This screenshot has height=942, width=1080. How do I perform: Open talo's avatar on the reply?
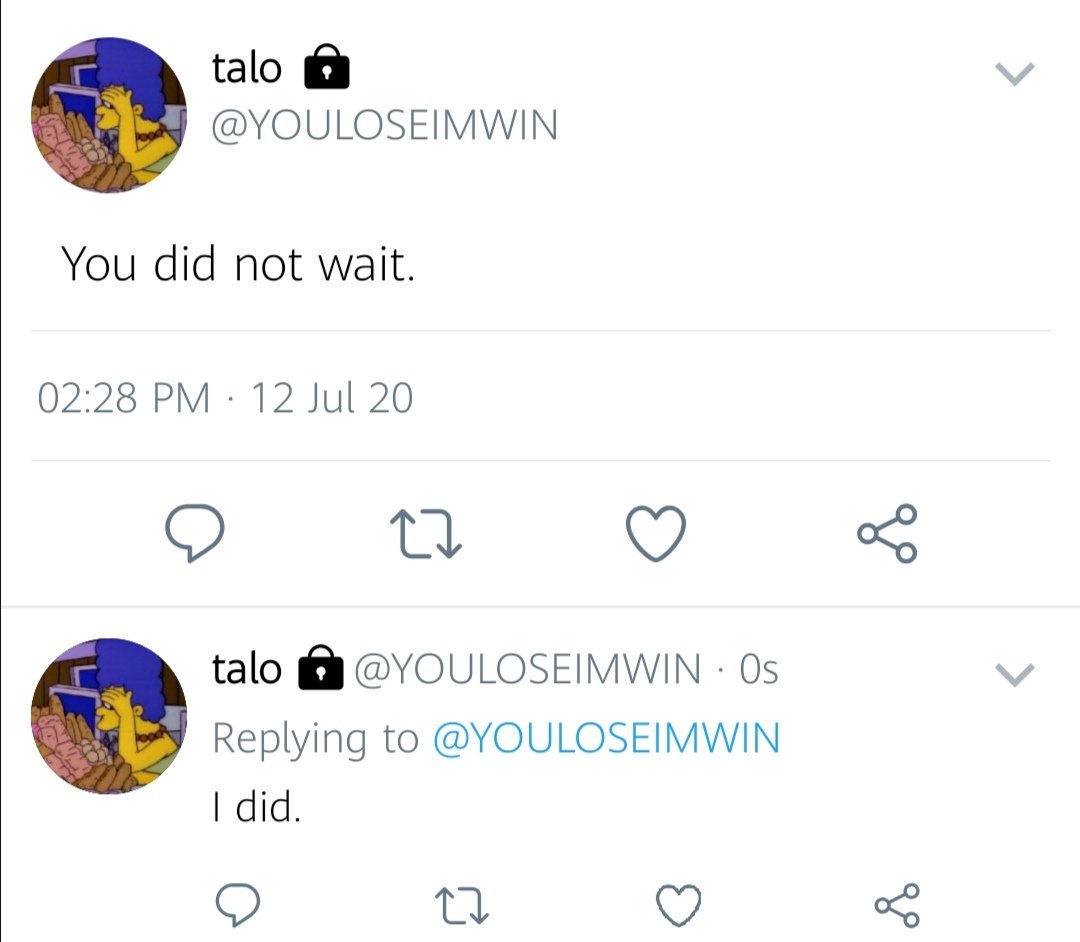[x=109, y=716]
